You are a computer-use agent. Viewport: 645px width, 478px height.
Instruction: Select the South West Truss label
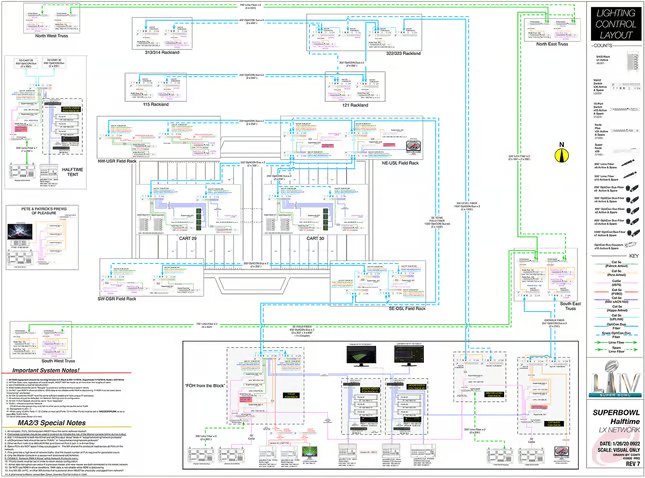click(58, 361)
